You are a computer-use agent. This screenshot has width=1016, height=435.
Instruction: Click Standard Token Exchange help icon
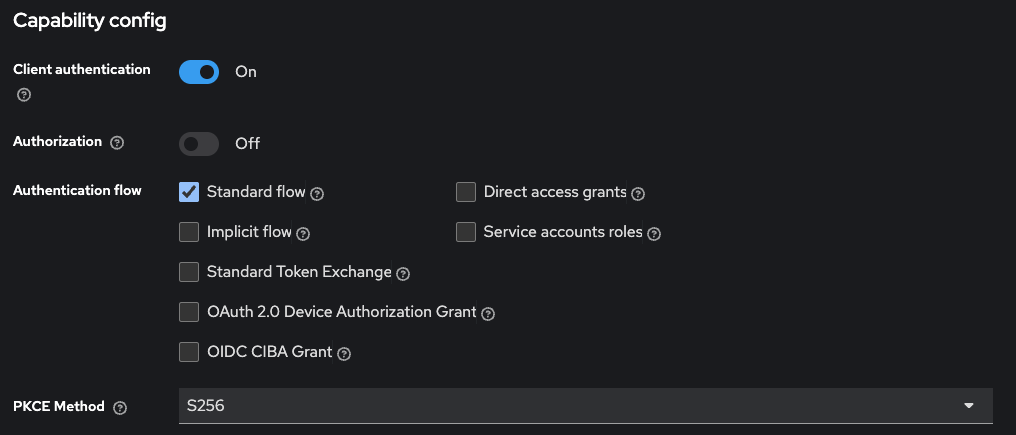[403, 273]
